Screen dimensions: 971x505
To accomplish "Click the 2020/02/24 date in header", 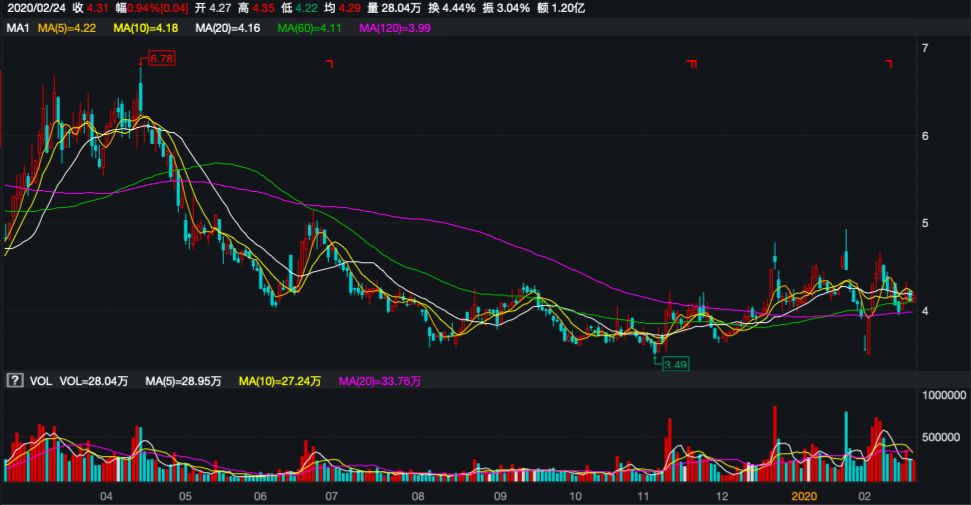I will (x=36, y=8).
